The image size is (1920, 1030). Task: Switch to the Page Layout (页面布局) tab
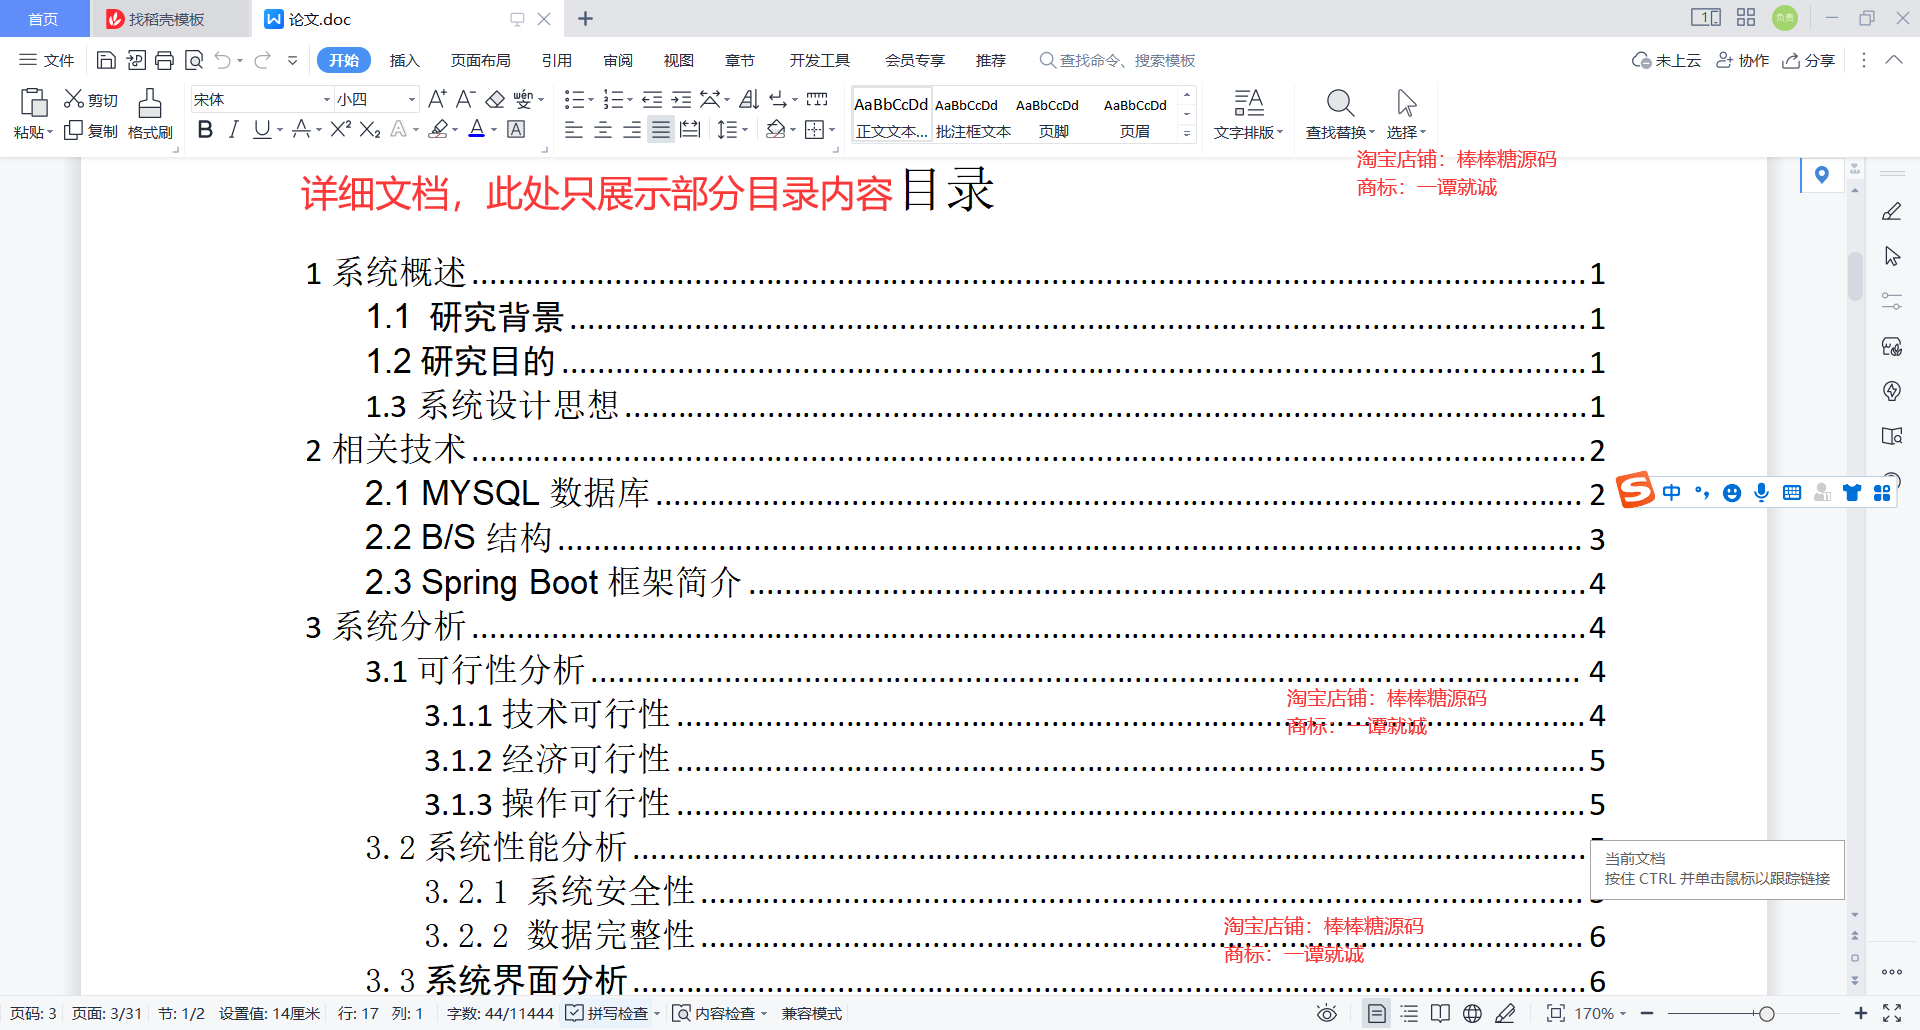click(480, 60)
